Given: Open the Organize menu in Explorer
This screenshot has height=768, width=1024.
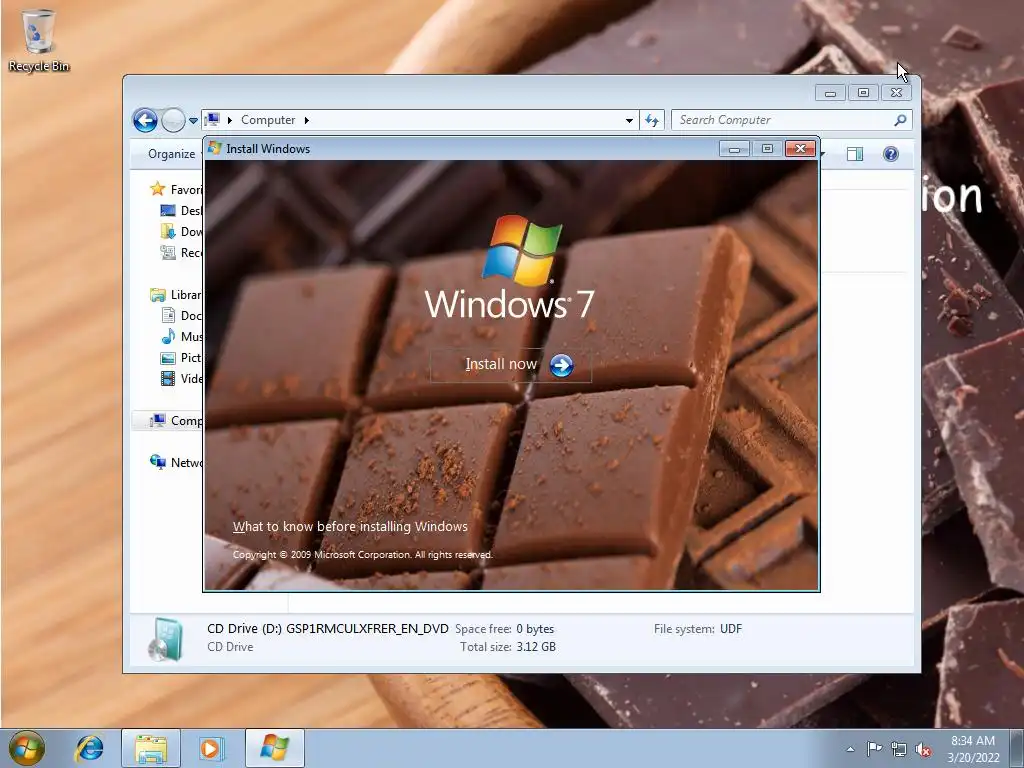Looking at the screenshot, I should (x=171, y=154).
